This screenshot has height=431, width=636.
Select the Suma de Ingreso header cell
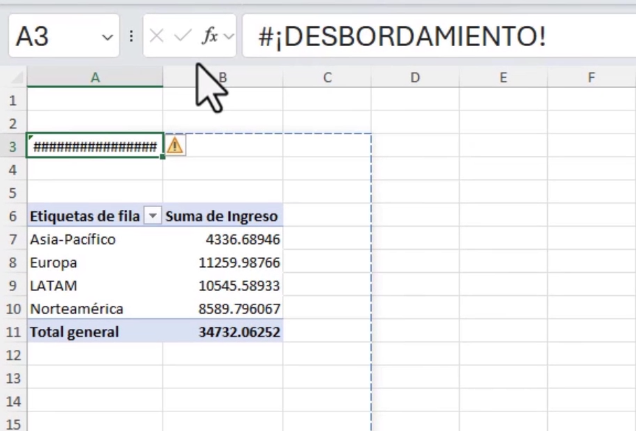pyautogui.click(x=223, y=215)
